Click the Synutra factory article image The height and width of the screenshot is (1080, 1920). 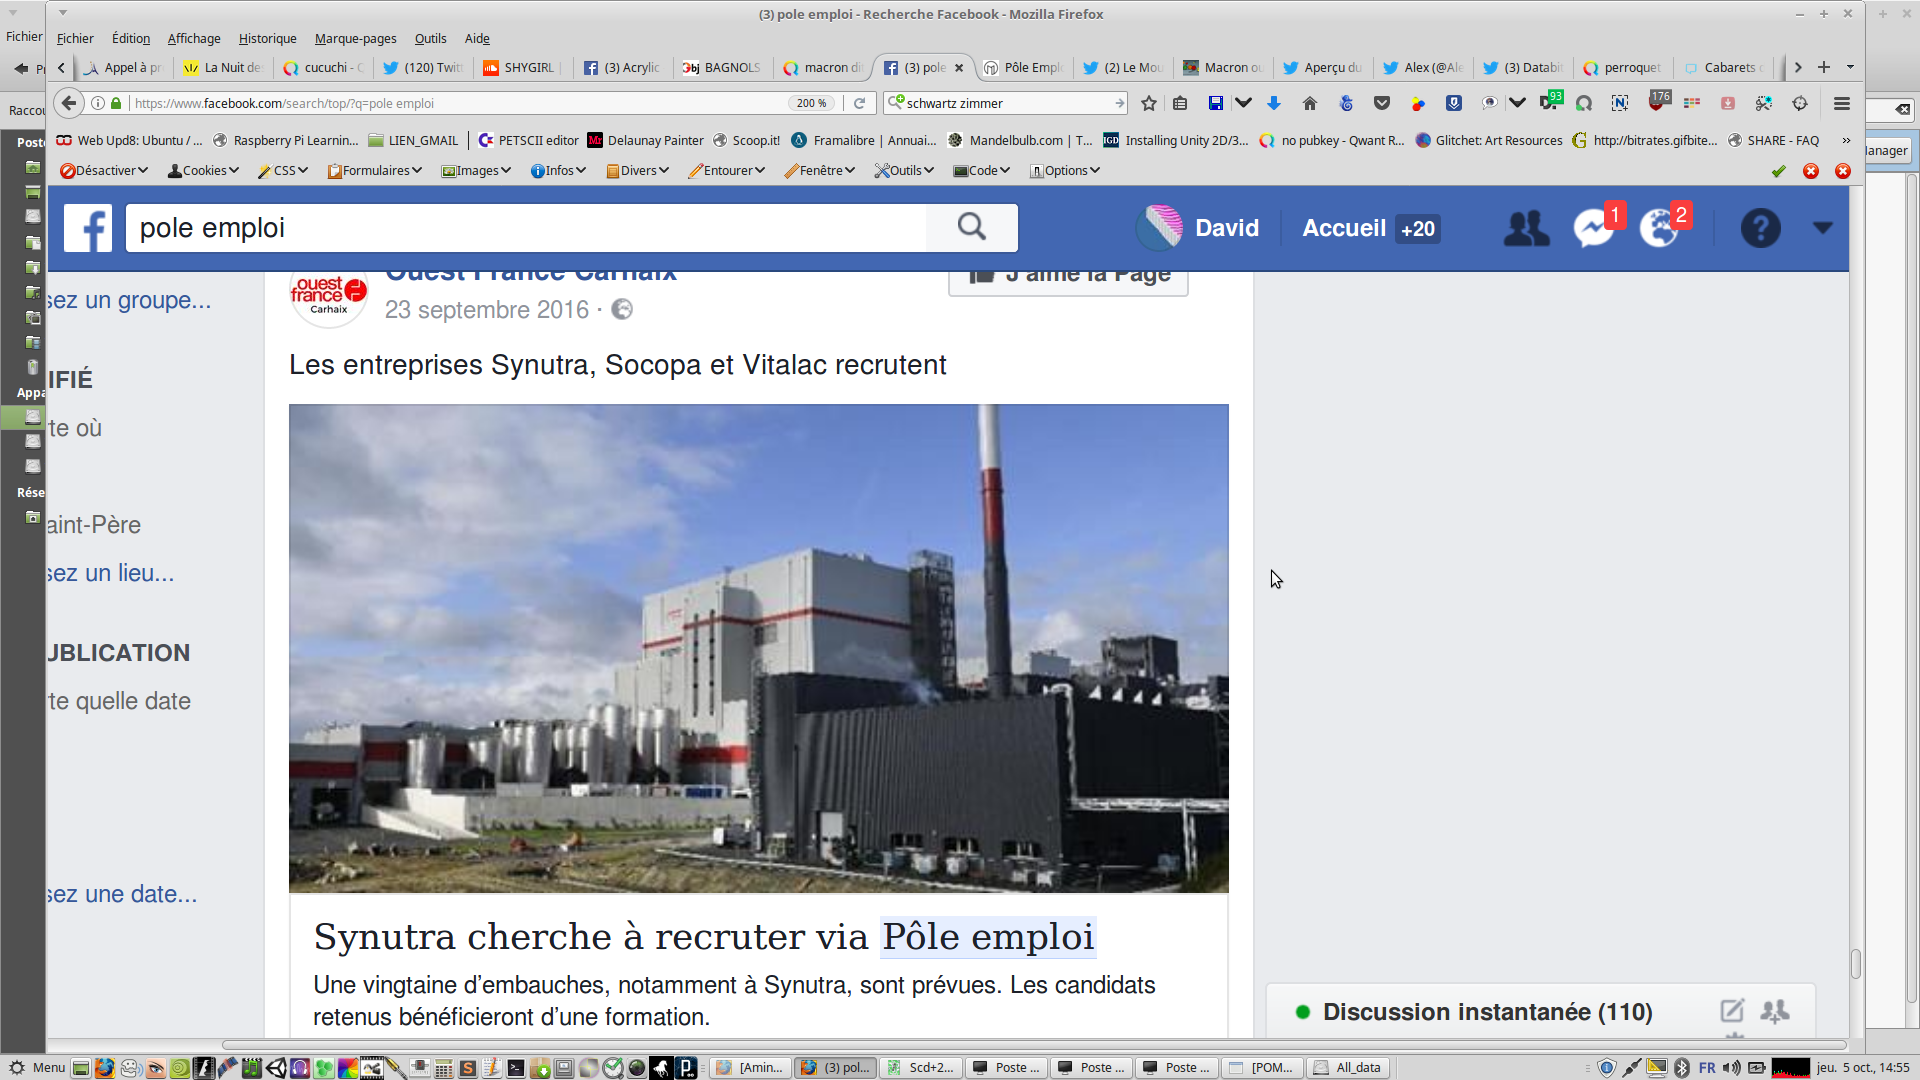point(758,648)
